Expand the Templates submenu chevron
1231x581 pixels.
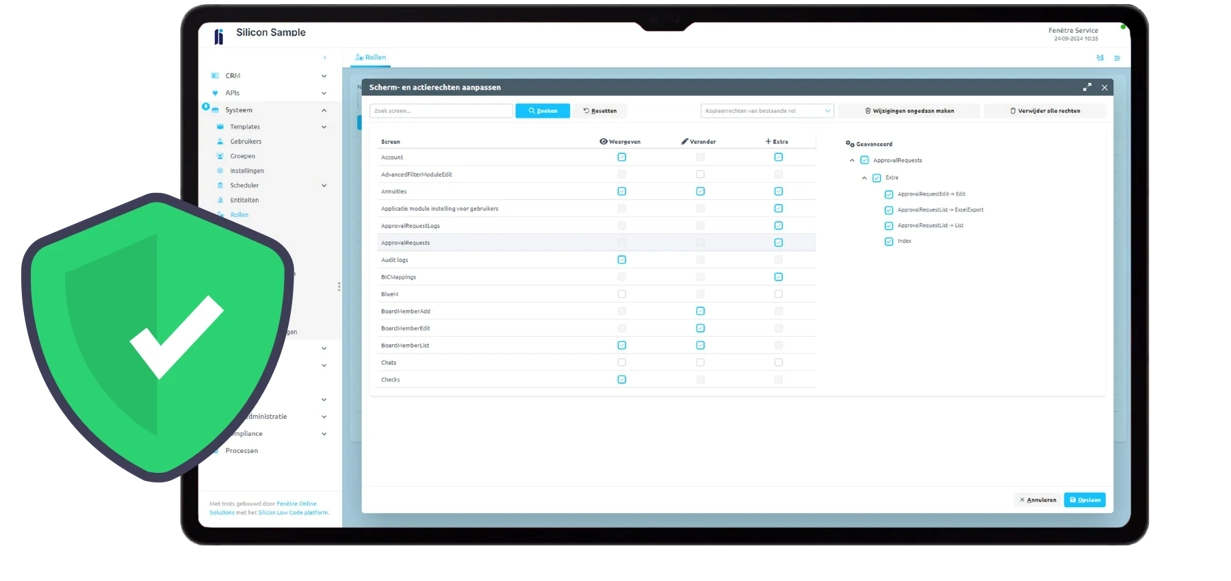(x=324, y=127)
